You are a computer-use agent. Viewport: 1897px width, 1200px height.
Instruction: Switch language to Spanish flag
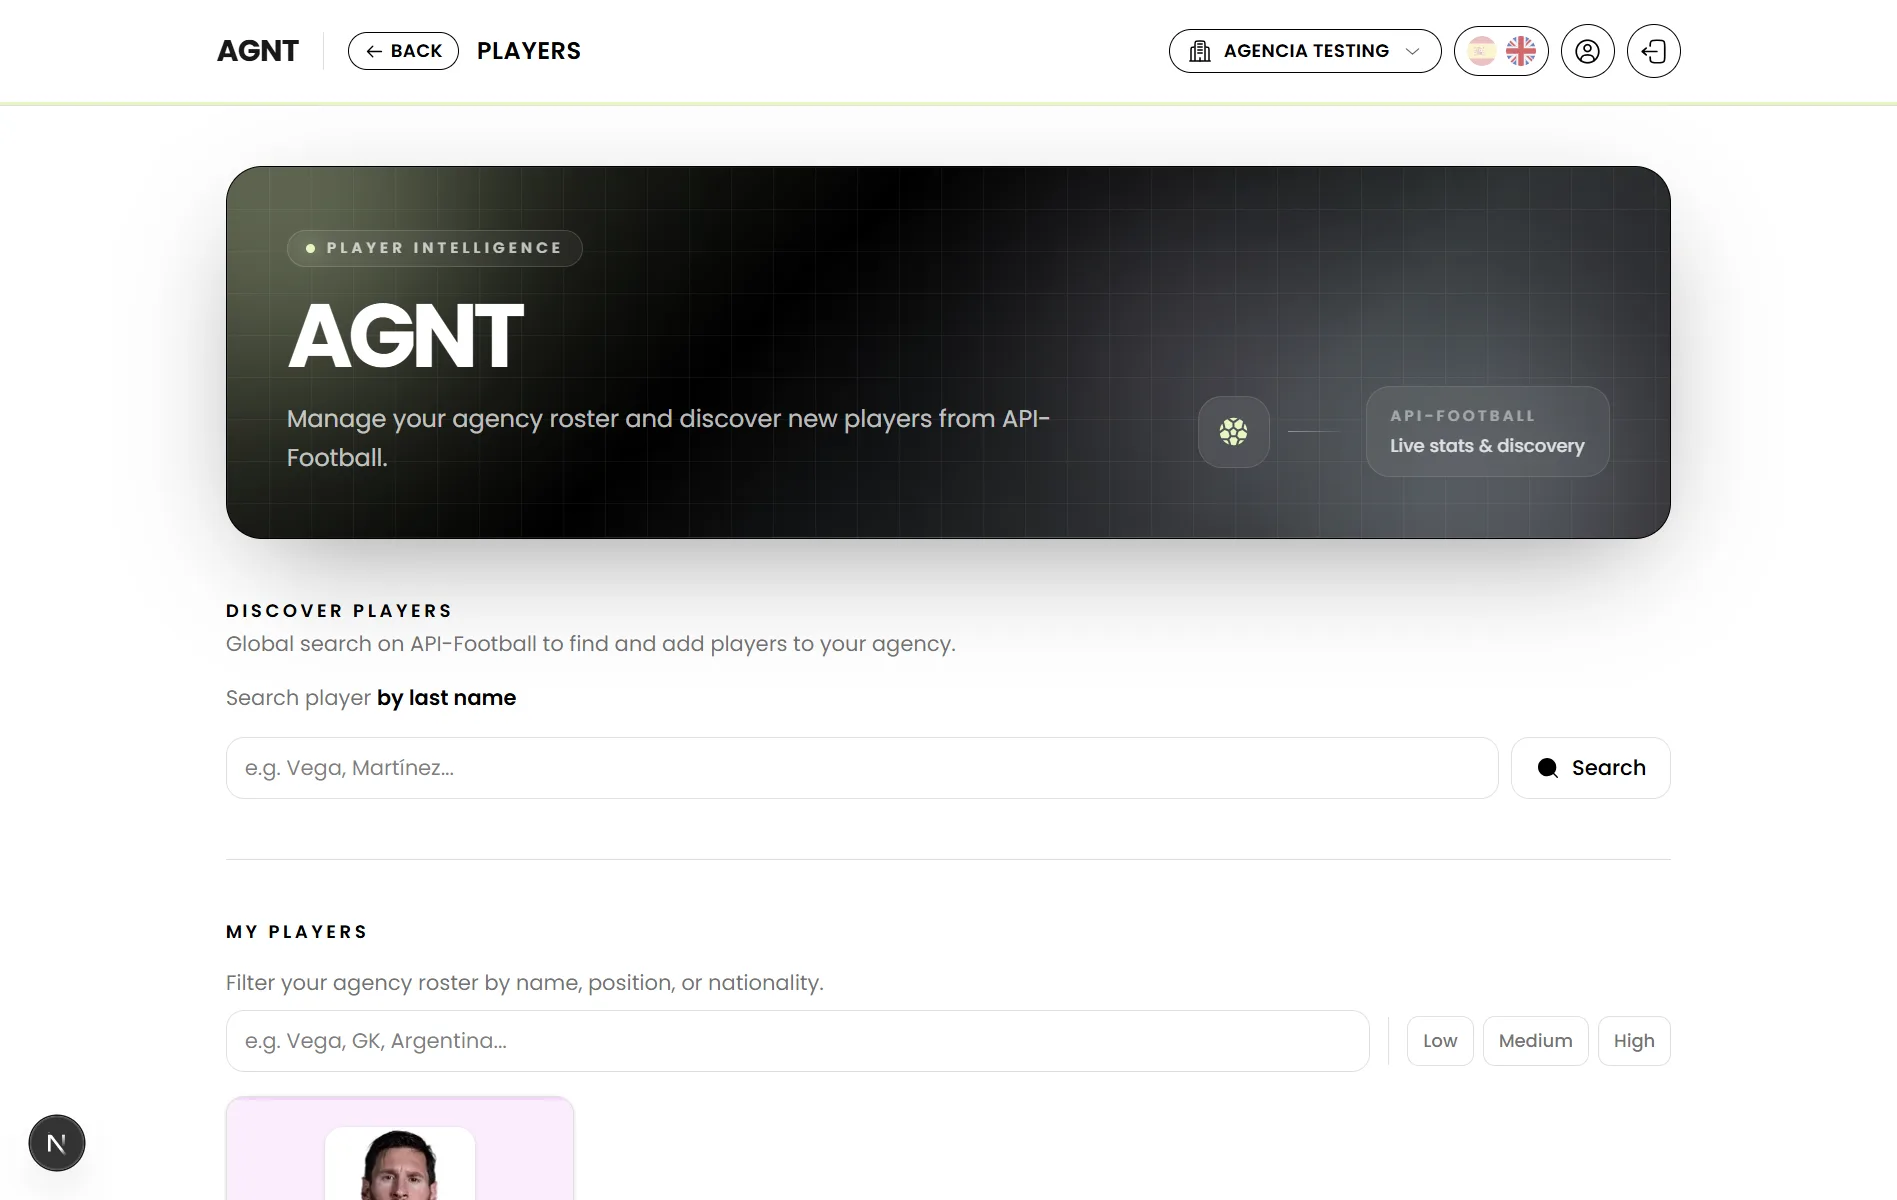point(1482,51)
